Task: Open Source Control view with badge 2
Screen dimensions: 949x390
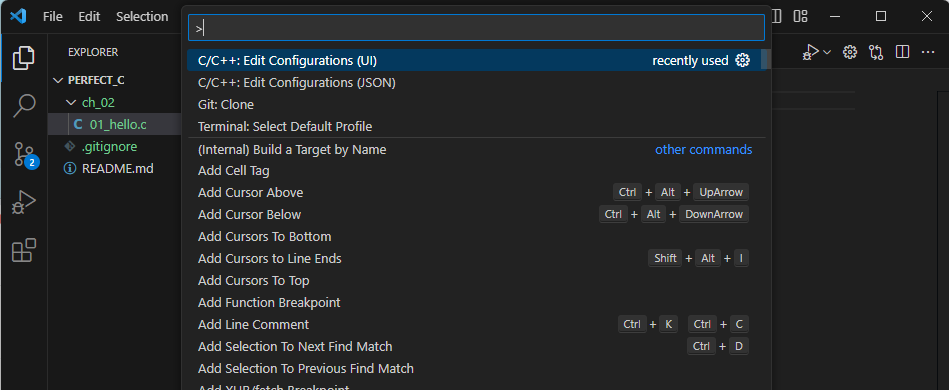Action: 25,155
